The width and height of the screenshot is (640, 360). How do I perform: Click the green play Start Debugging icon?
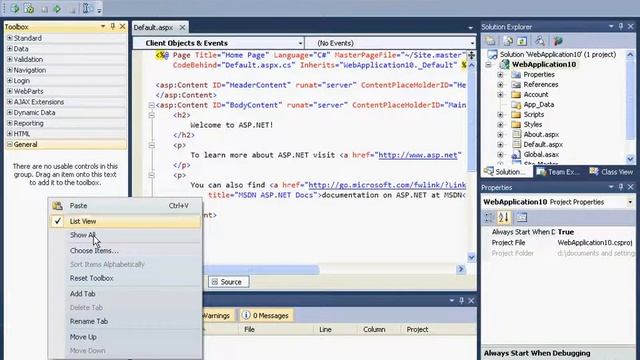point(57,9)
